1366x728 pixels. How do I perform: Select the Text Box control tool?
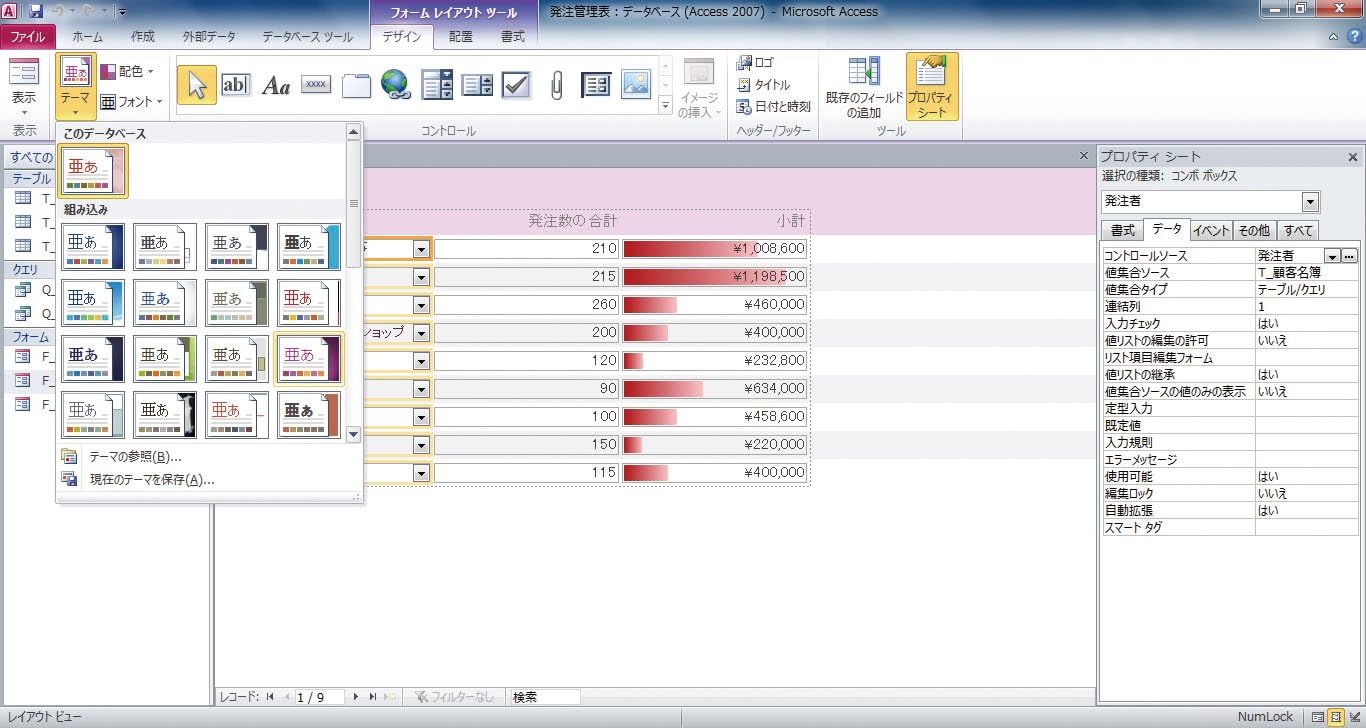[x=236, y=85]
